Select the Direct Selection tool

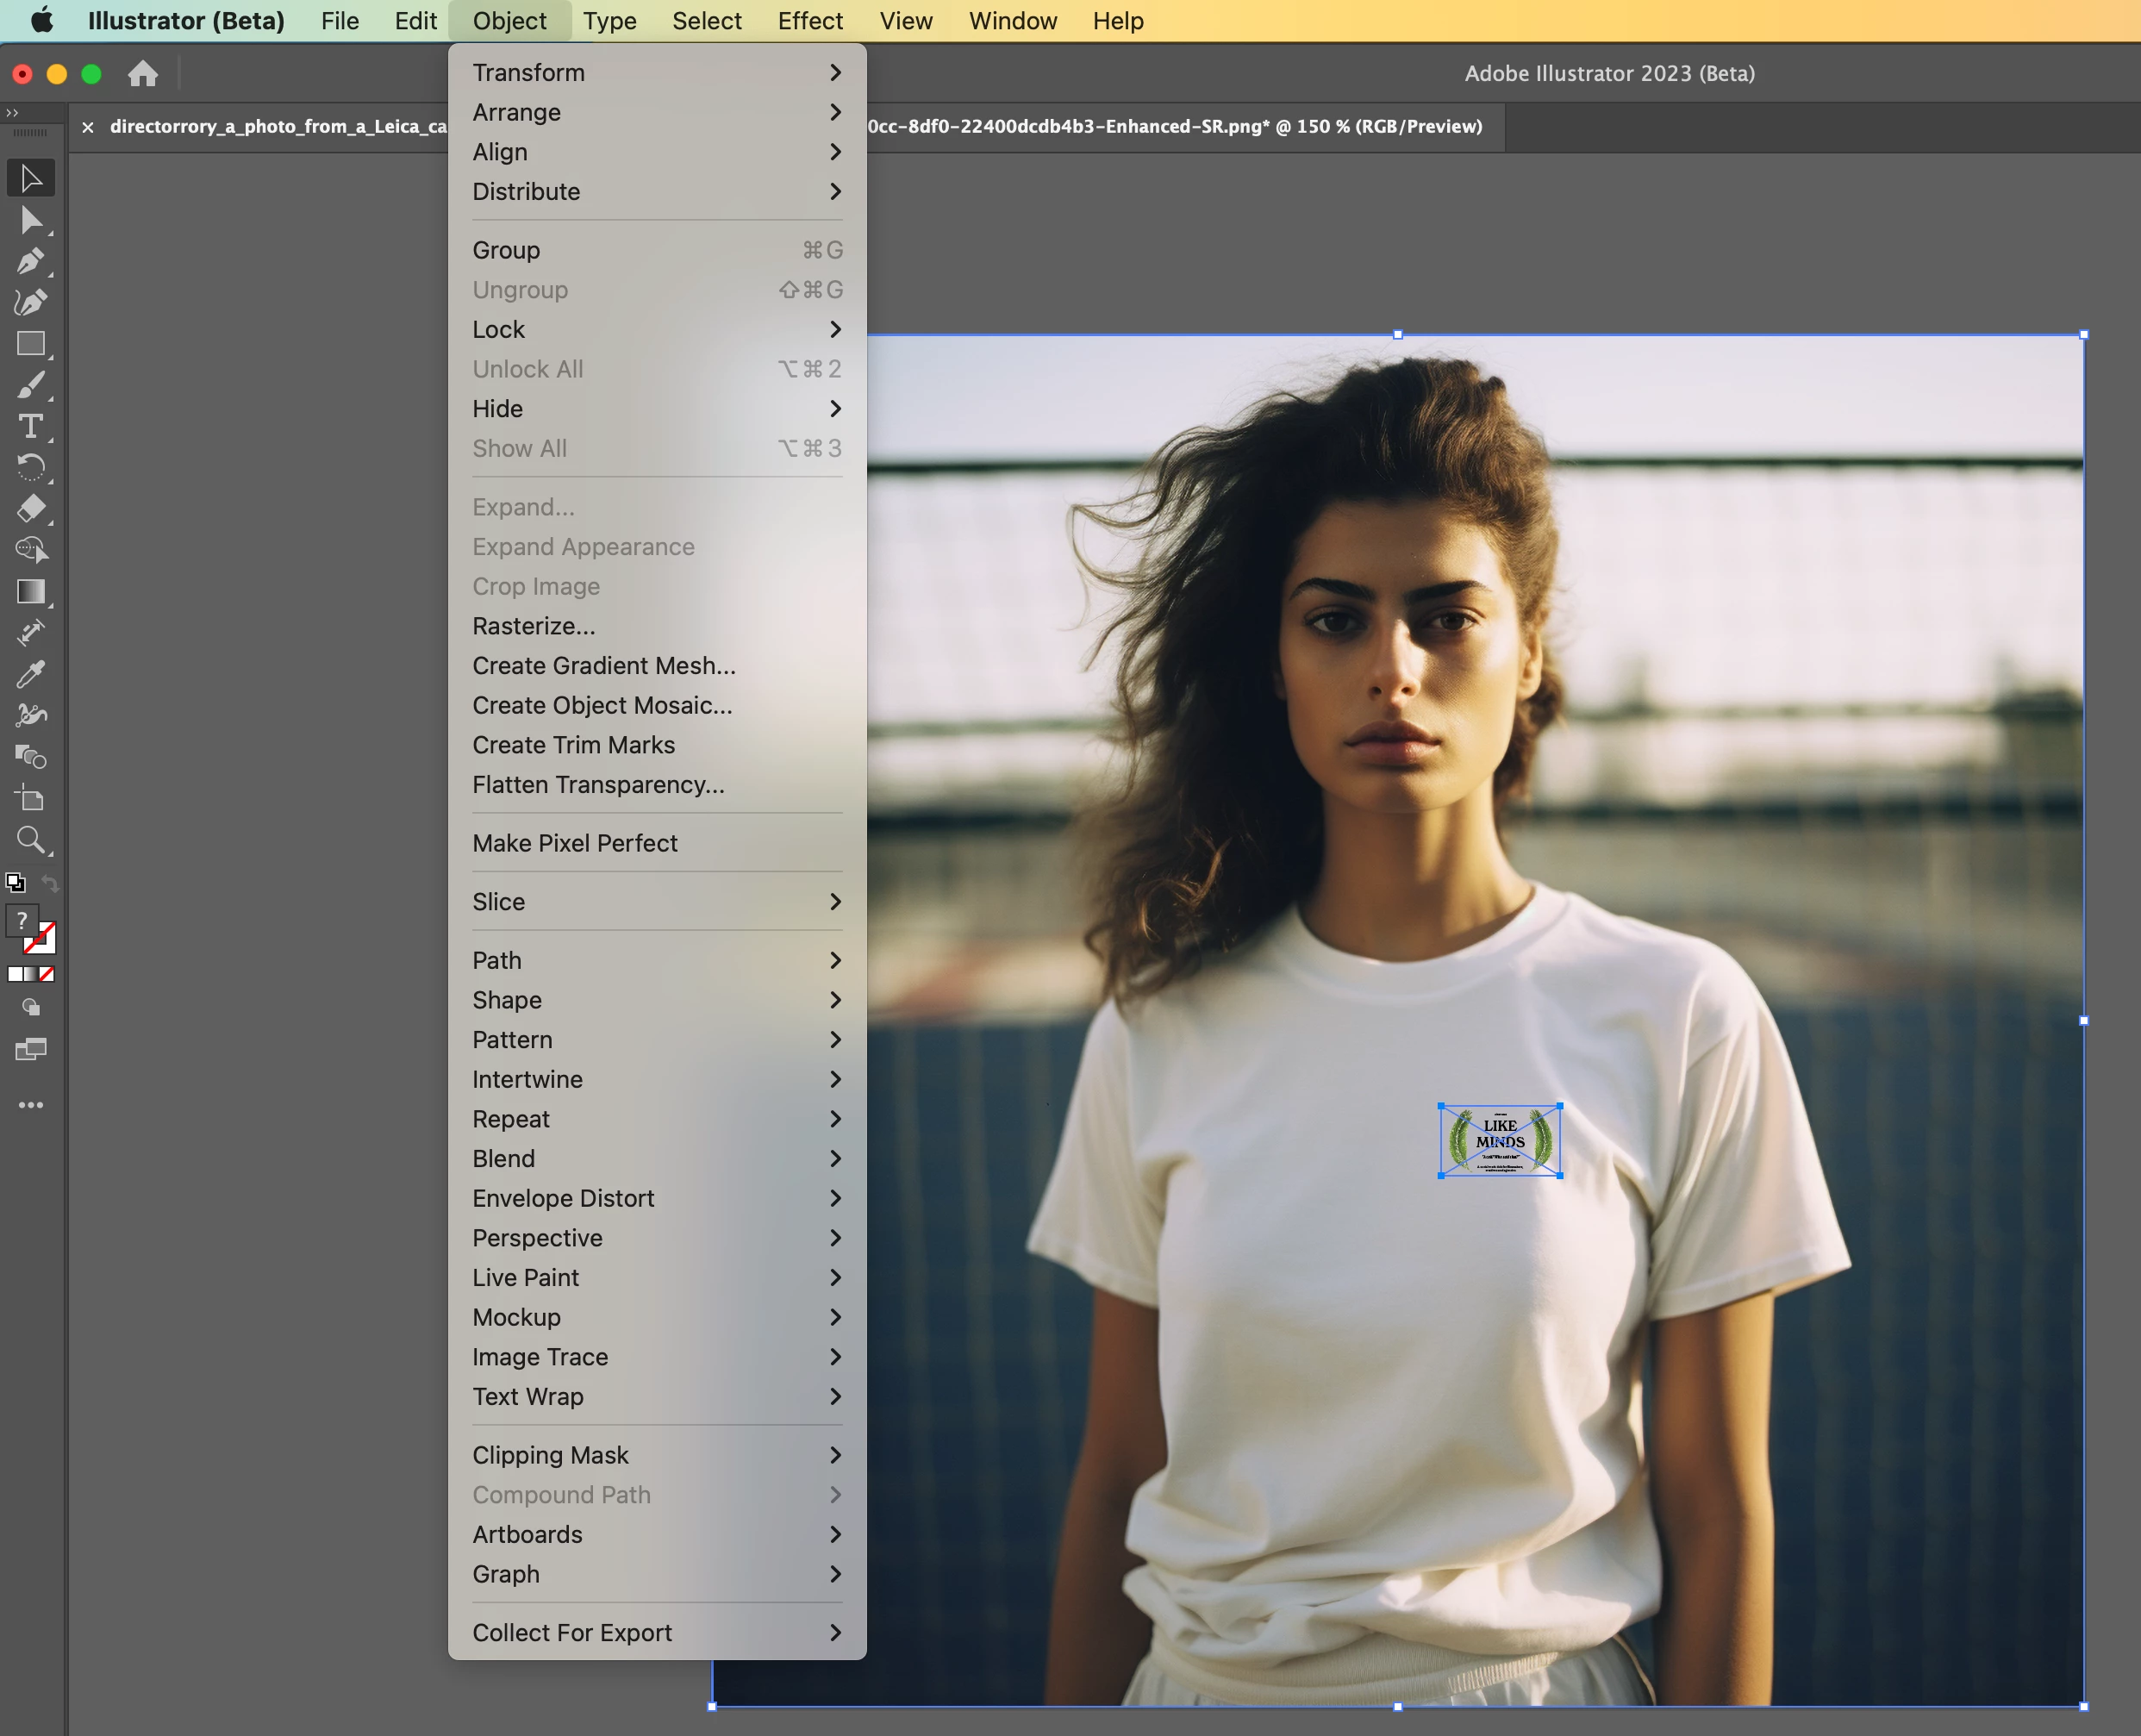30,219
